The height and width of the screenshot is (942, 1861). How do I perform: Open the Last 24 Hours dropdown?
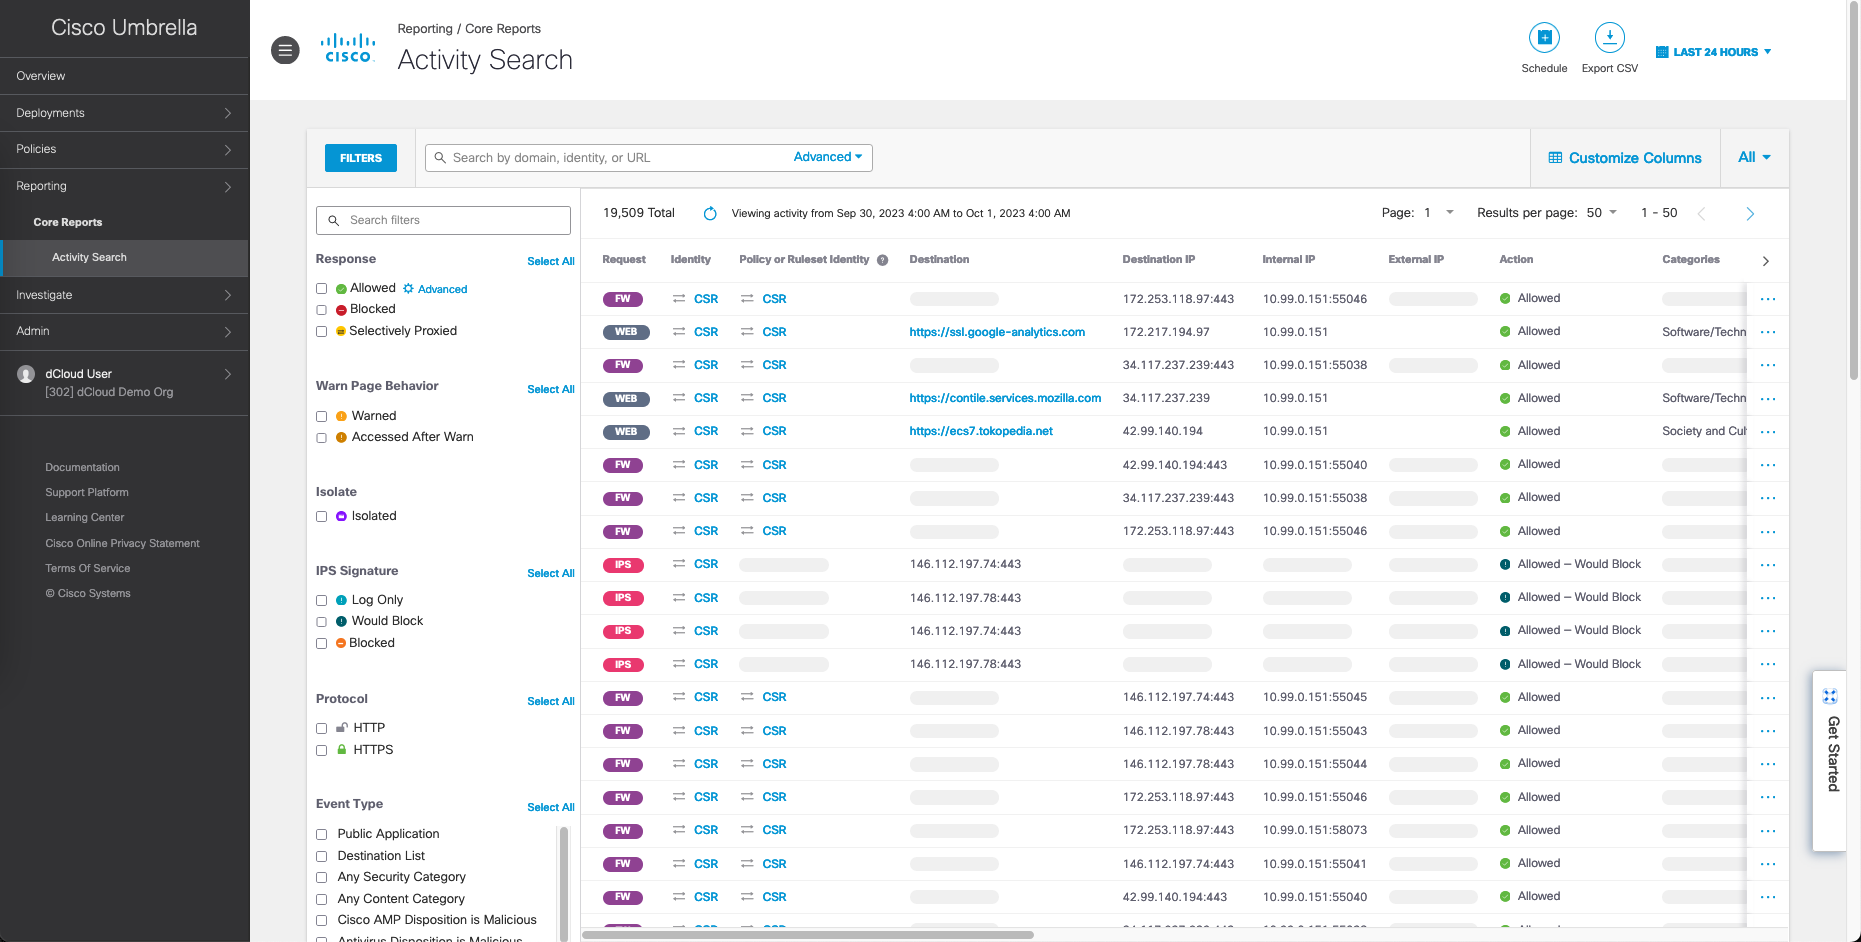1714,52
